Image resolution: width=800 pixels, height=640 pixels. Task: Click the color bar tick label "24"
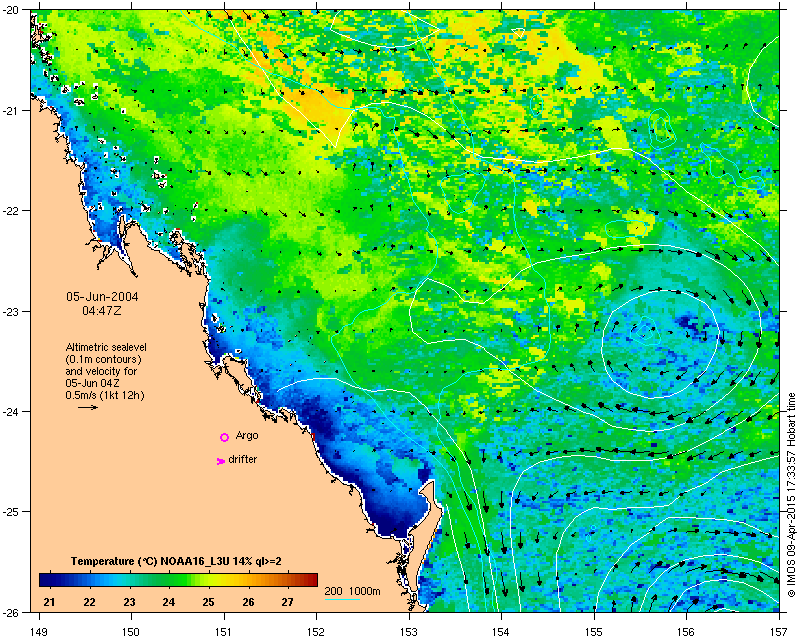tap(168, 602)
